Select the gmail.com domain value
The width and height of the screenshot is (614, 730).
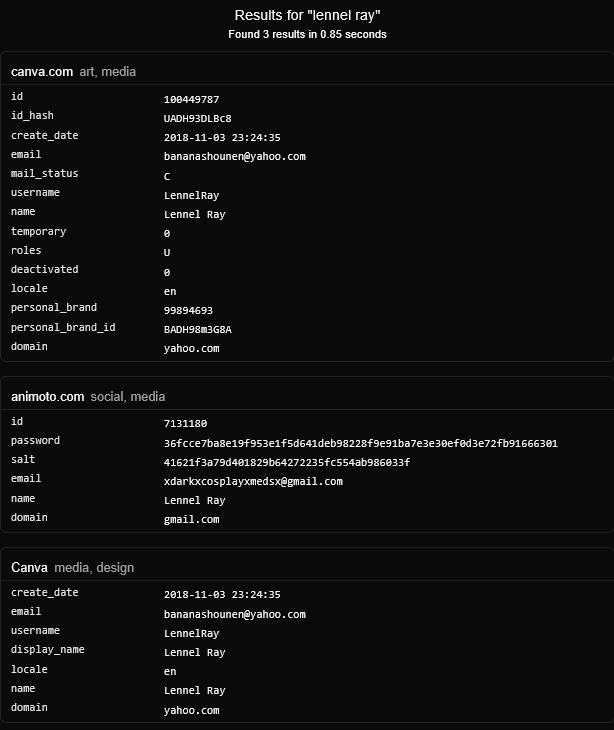click(x=191, y=520)
